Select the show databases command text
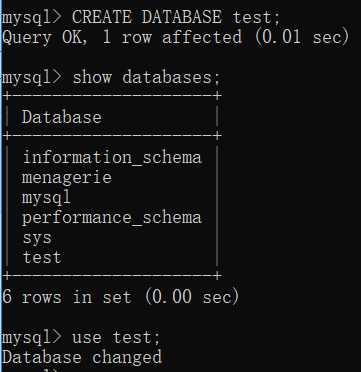 (x=146, y=78)
